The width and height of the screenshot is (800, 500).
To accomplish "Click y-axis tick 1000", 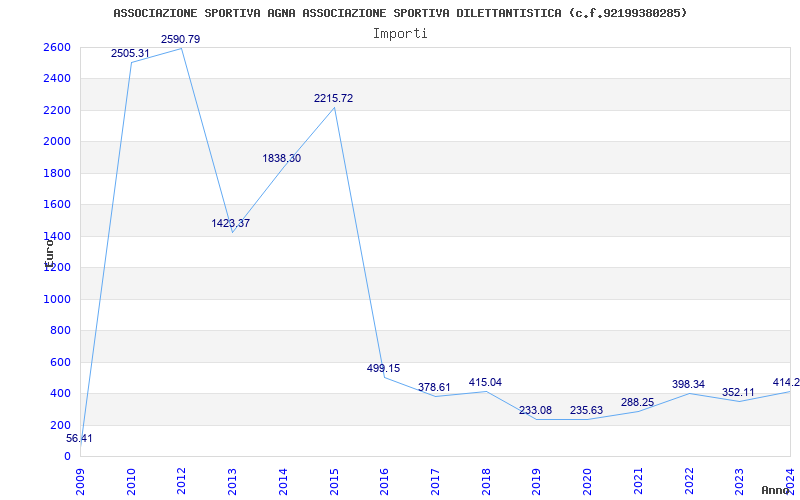I will [x=58, y=299].
